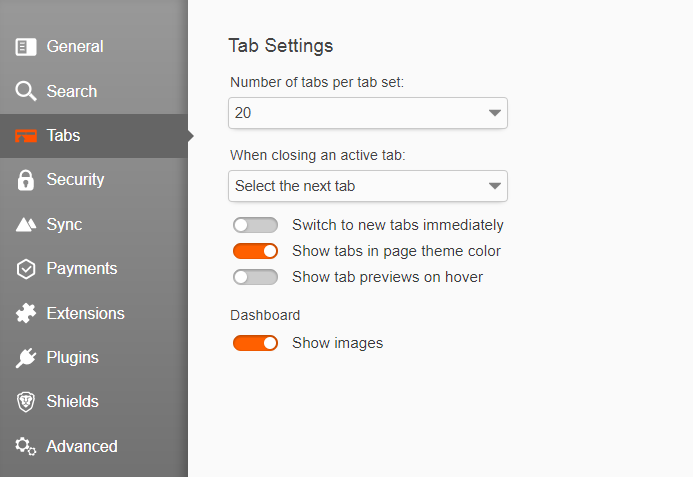Enable Switch to new tabs immediately
The image size is (693, 477).
[x=255, y=225]
